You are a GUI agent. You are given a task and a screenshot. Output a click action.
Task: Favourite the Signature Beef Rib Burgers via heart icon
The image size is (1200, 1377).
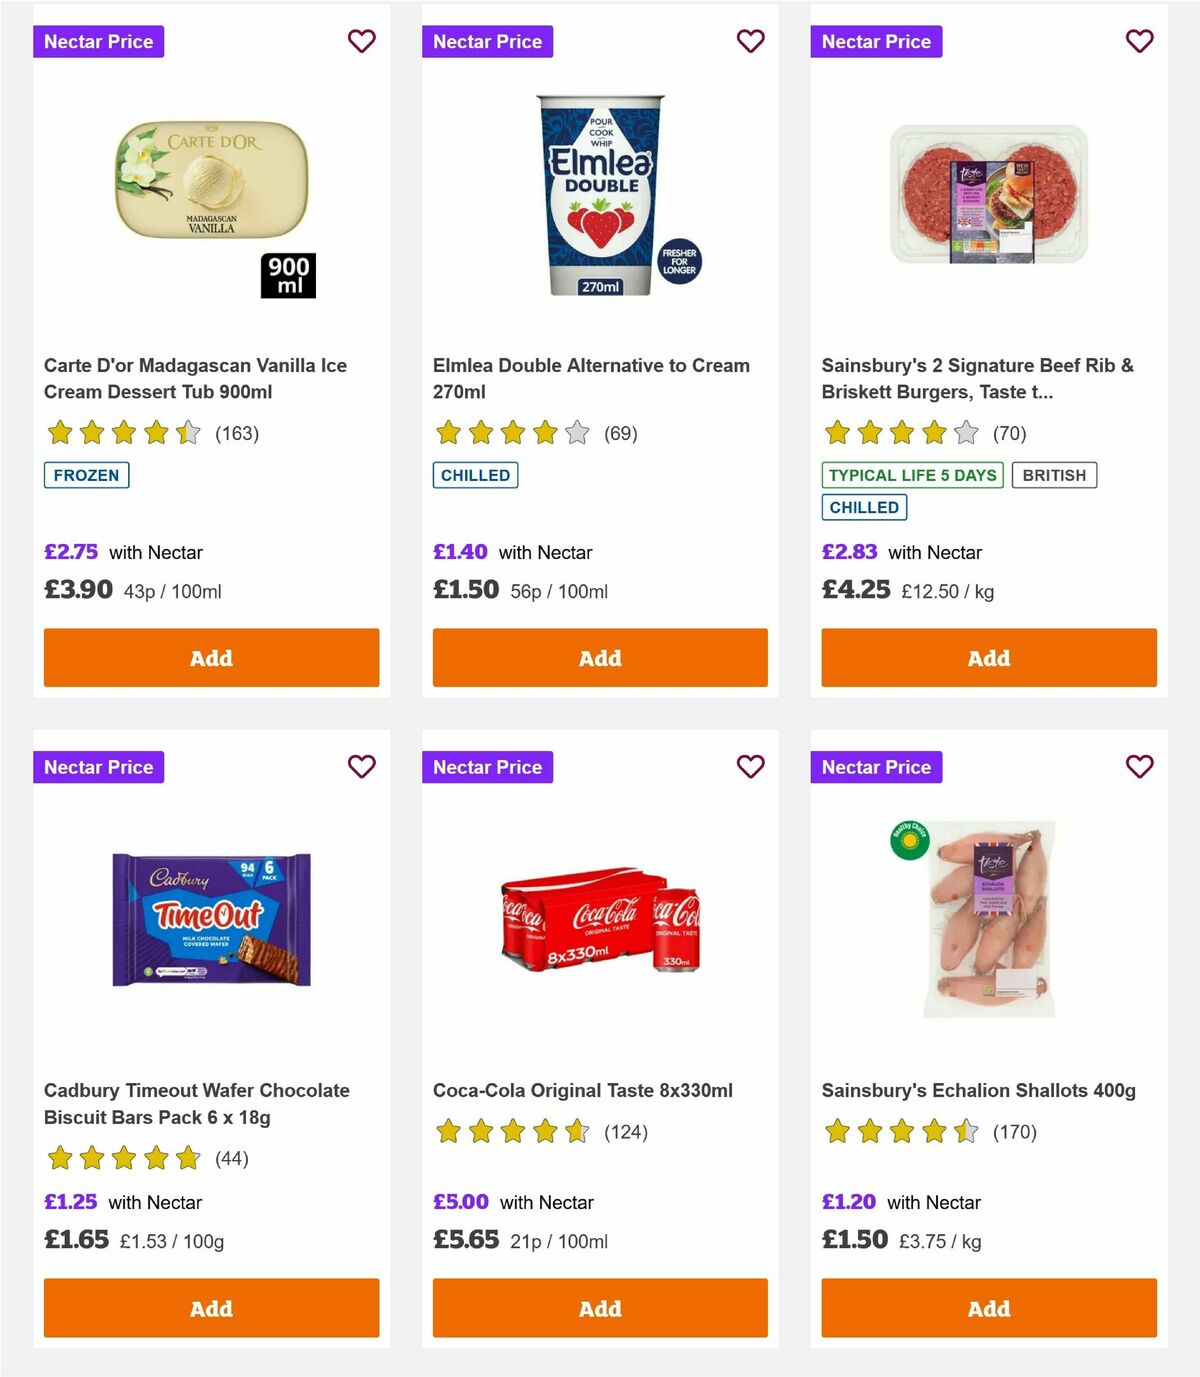[1138, 41]
